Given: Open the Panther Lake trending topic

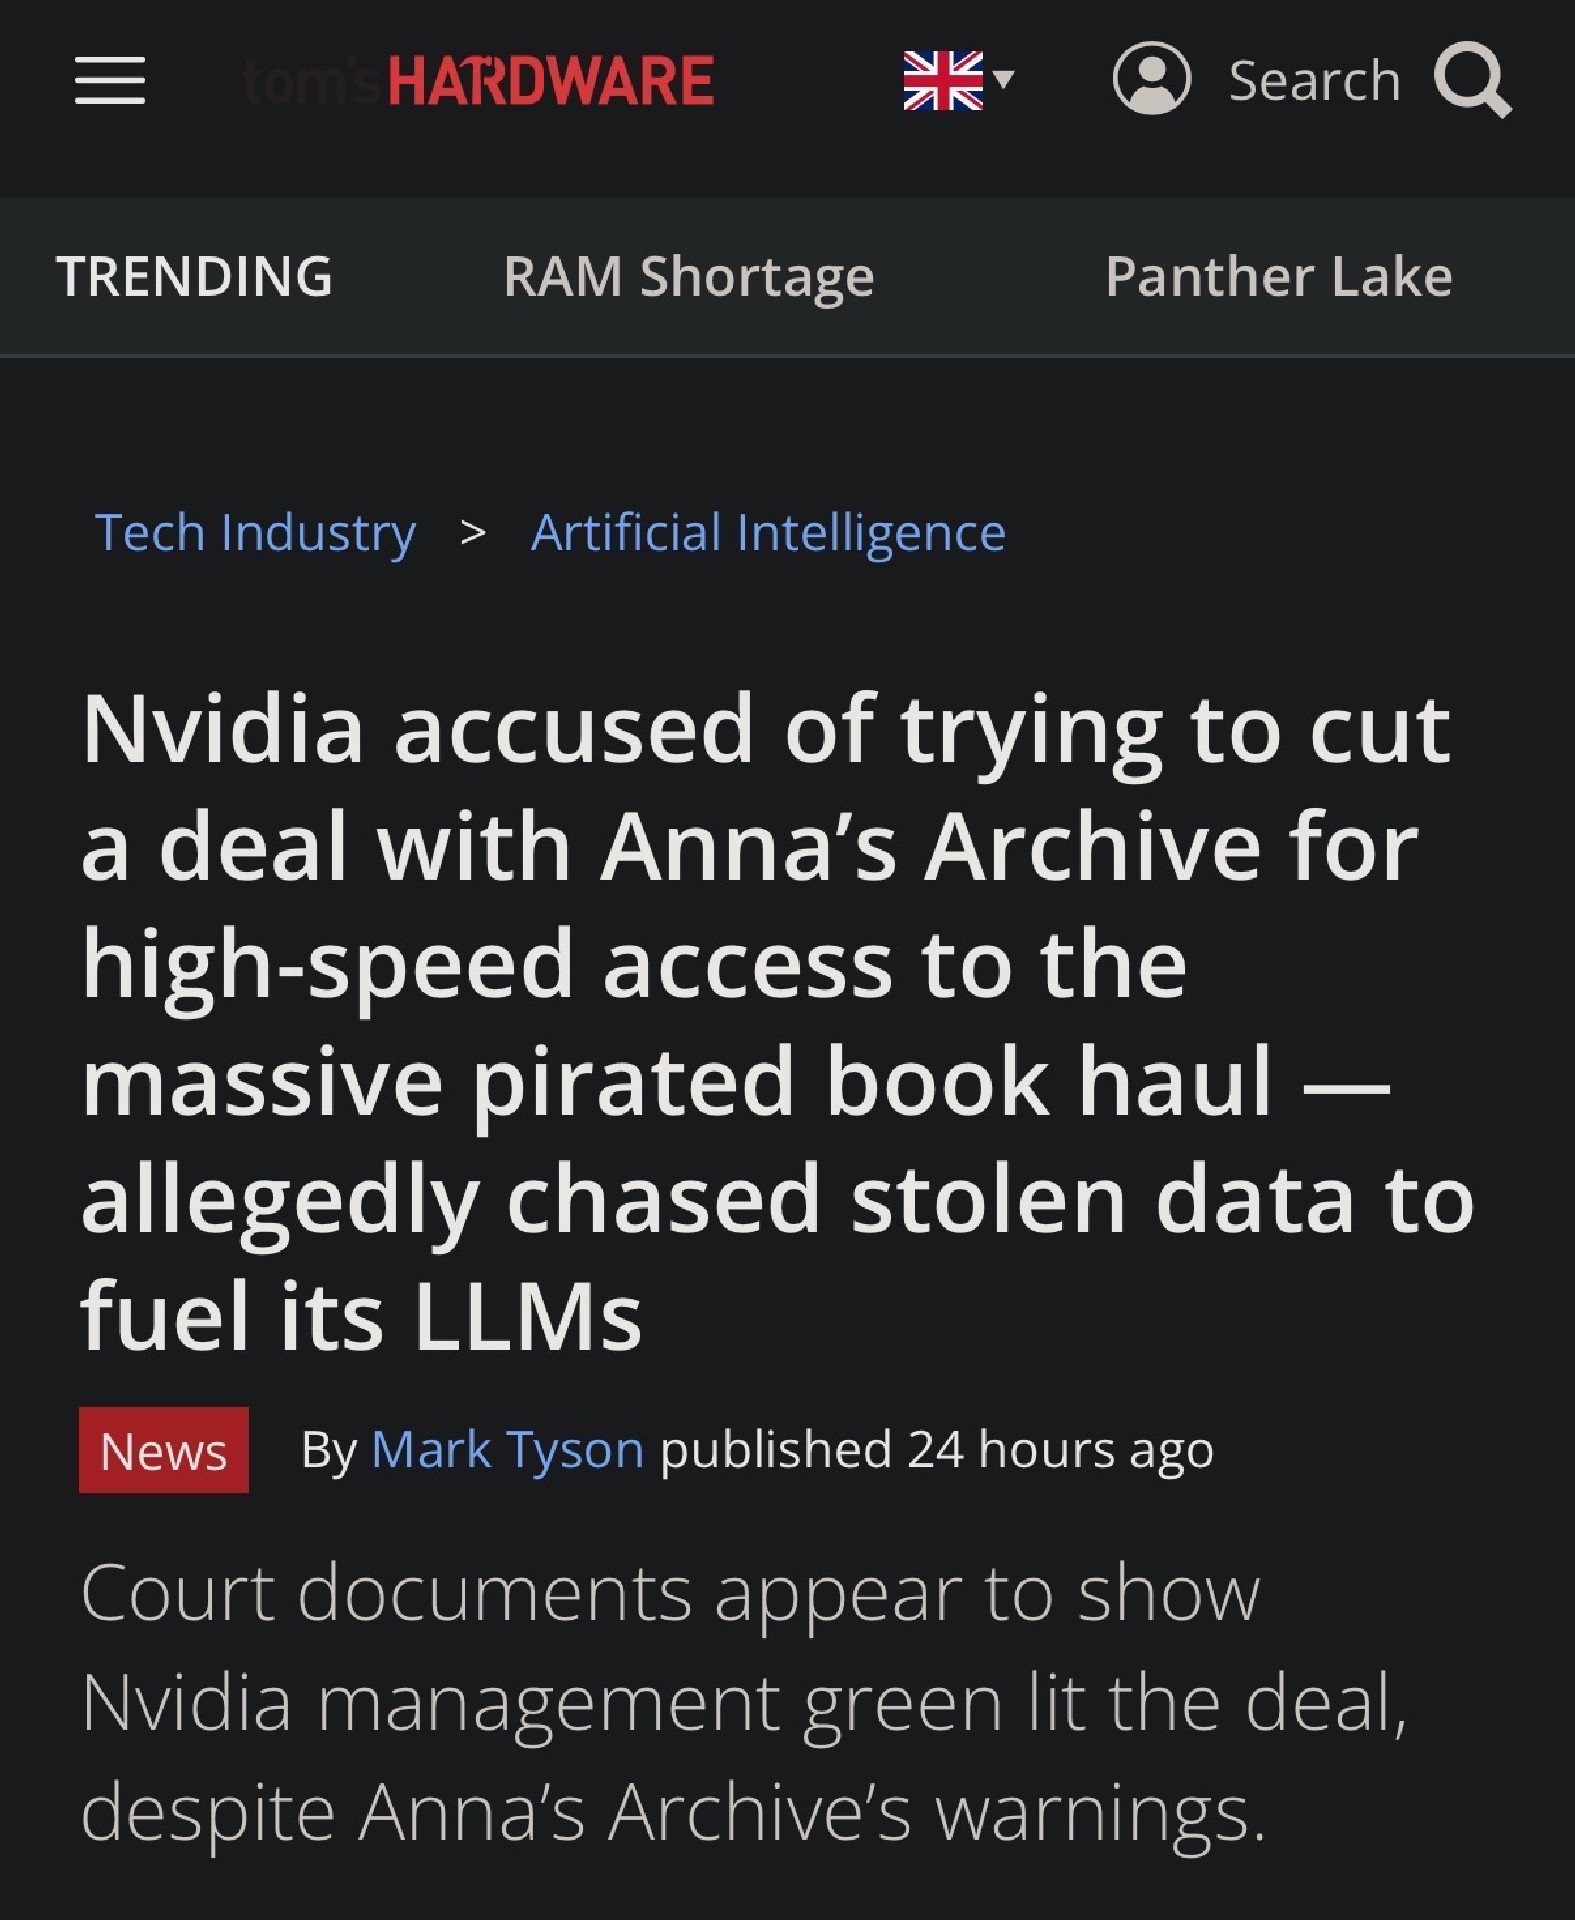Looking at the screenshot, I should 1278,277.
